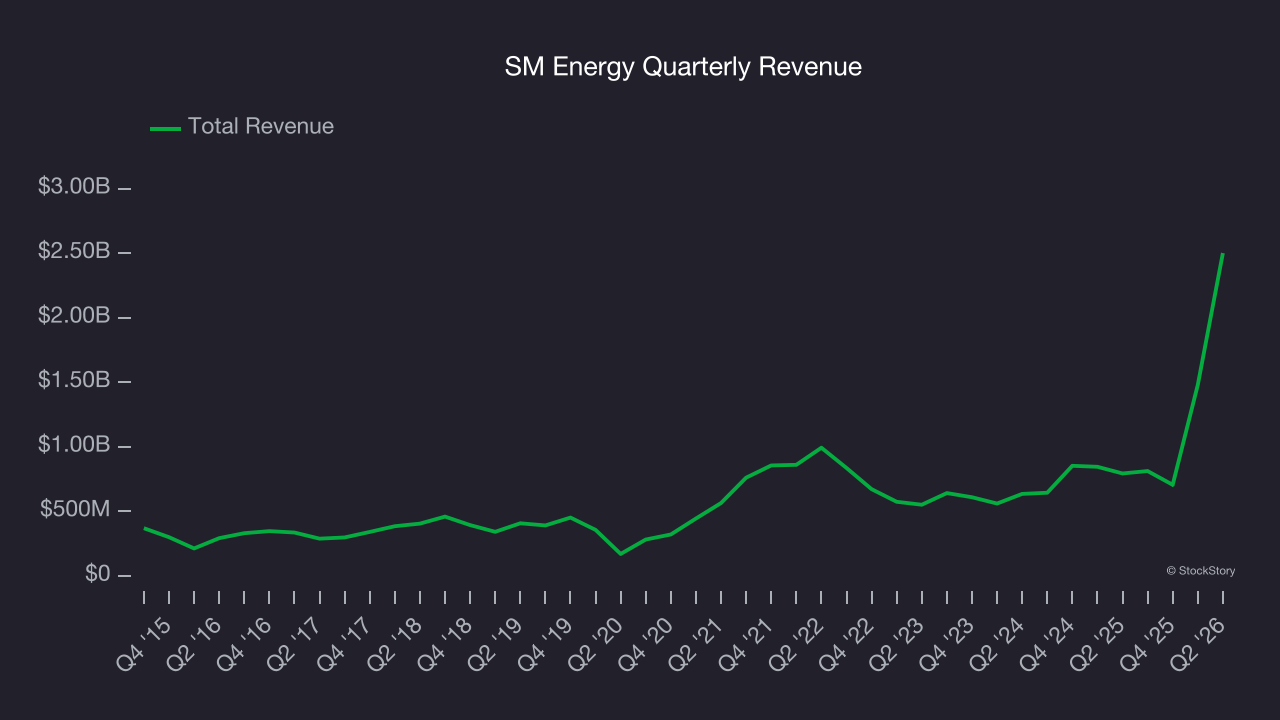Click the Q4 '22 axis label
The height and width of the screenshot is (720, 1280).
[847, 645]
